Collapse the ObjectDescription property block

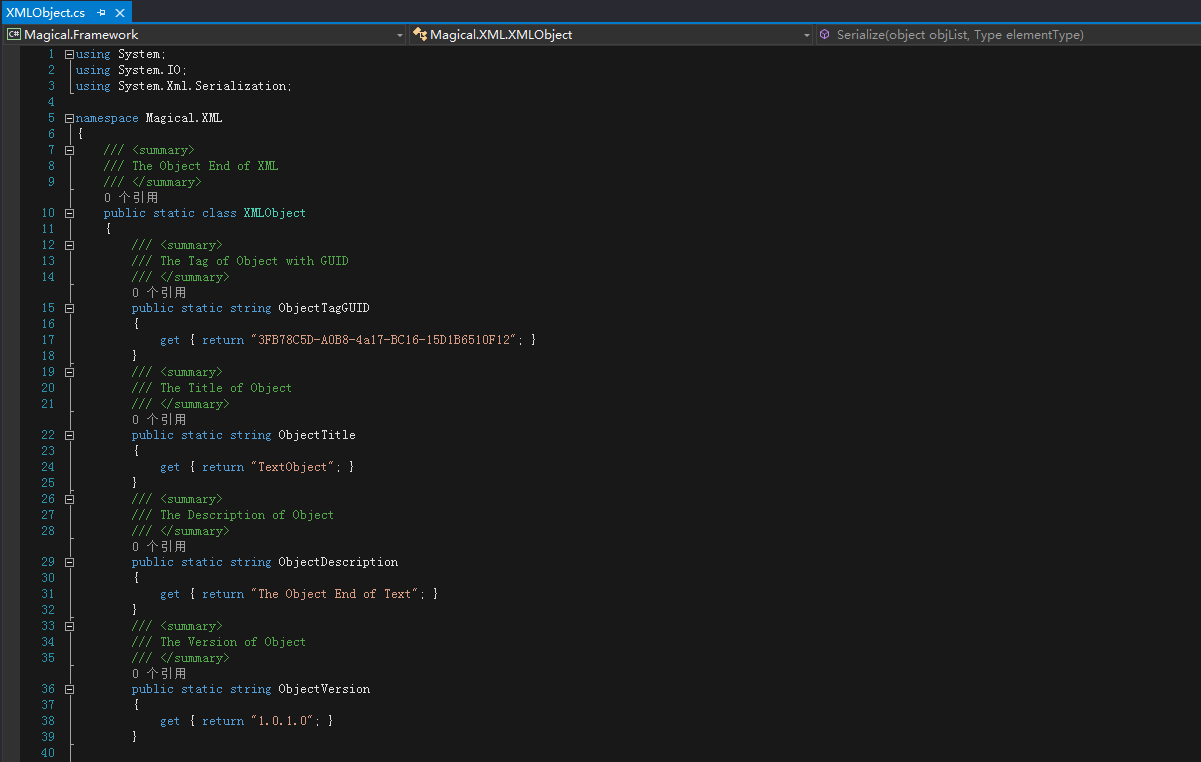[69, 562]
